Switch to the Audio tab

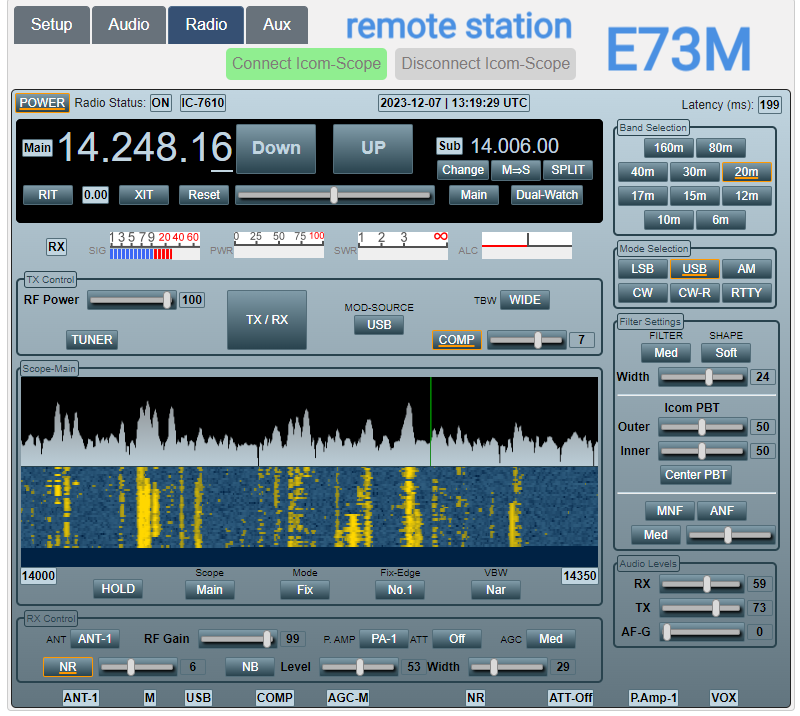point(129,25)
